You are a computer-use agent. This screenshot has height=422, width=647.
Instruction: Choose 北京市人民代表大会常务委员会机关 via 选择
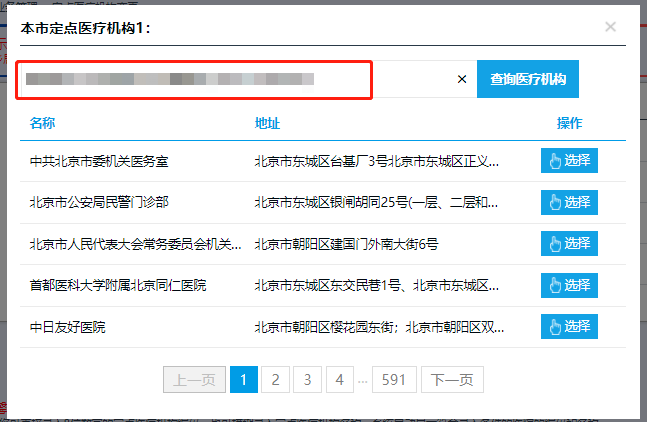click(x=569, y=243)
